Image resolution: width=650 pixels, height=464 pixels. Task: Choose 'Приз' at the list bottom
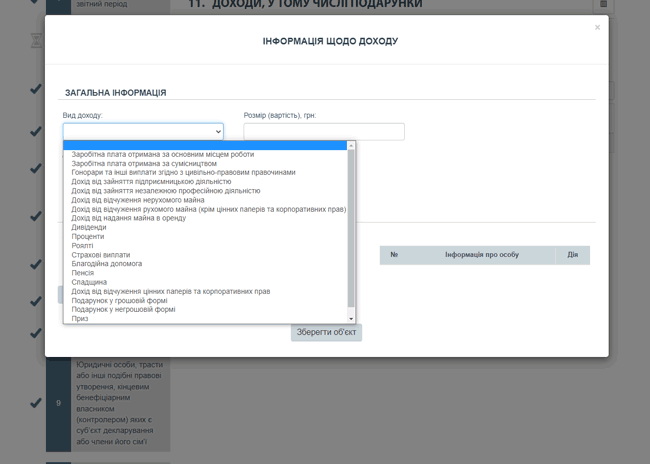click(x=80, y=318)
